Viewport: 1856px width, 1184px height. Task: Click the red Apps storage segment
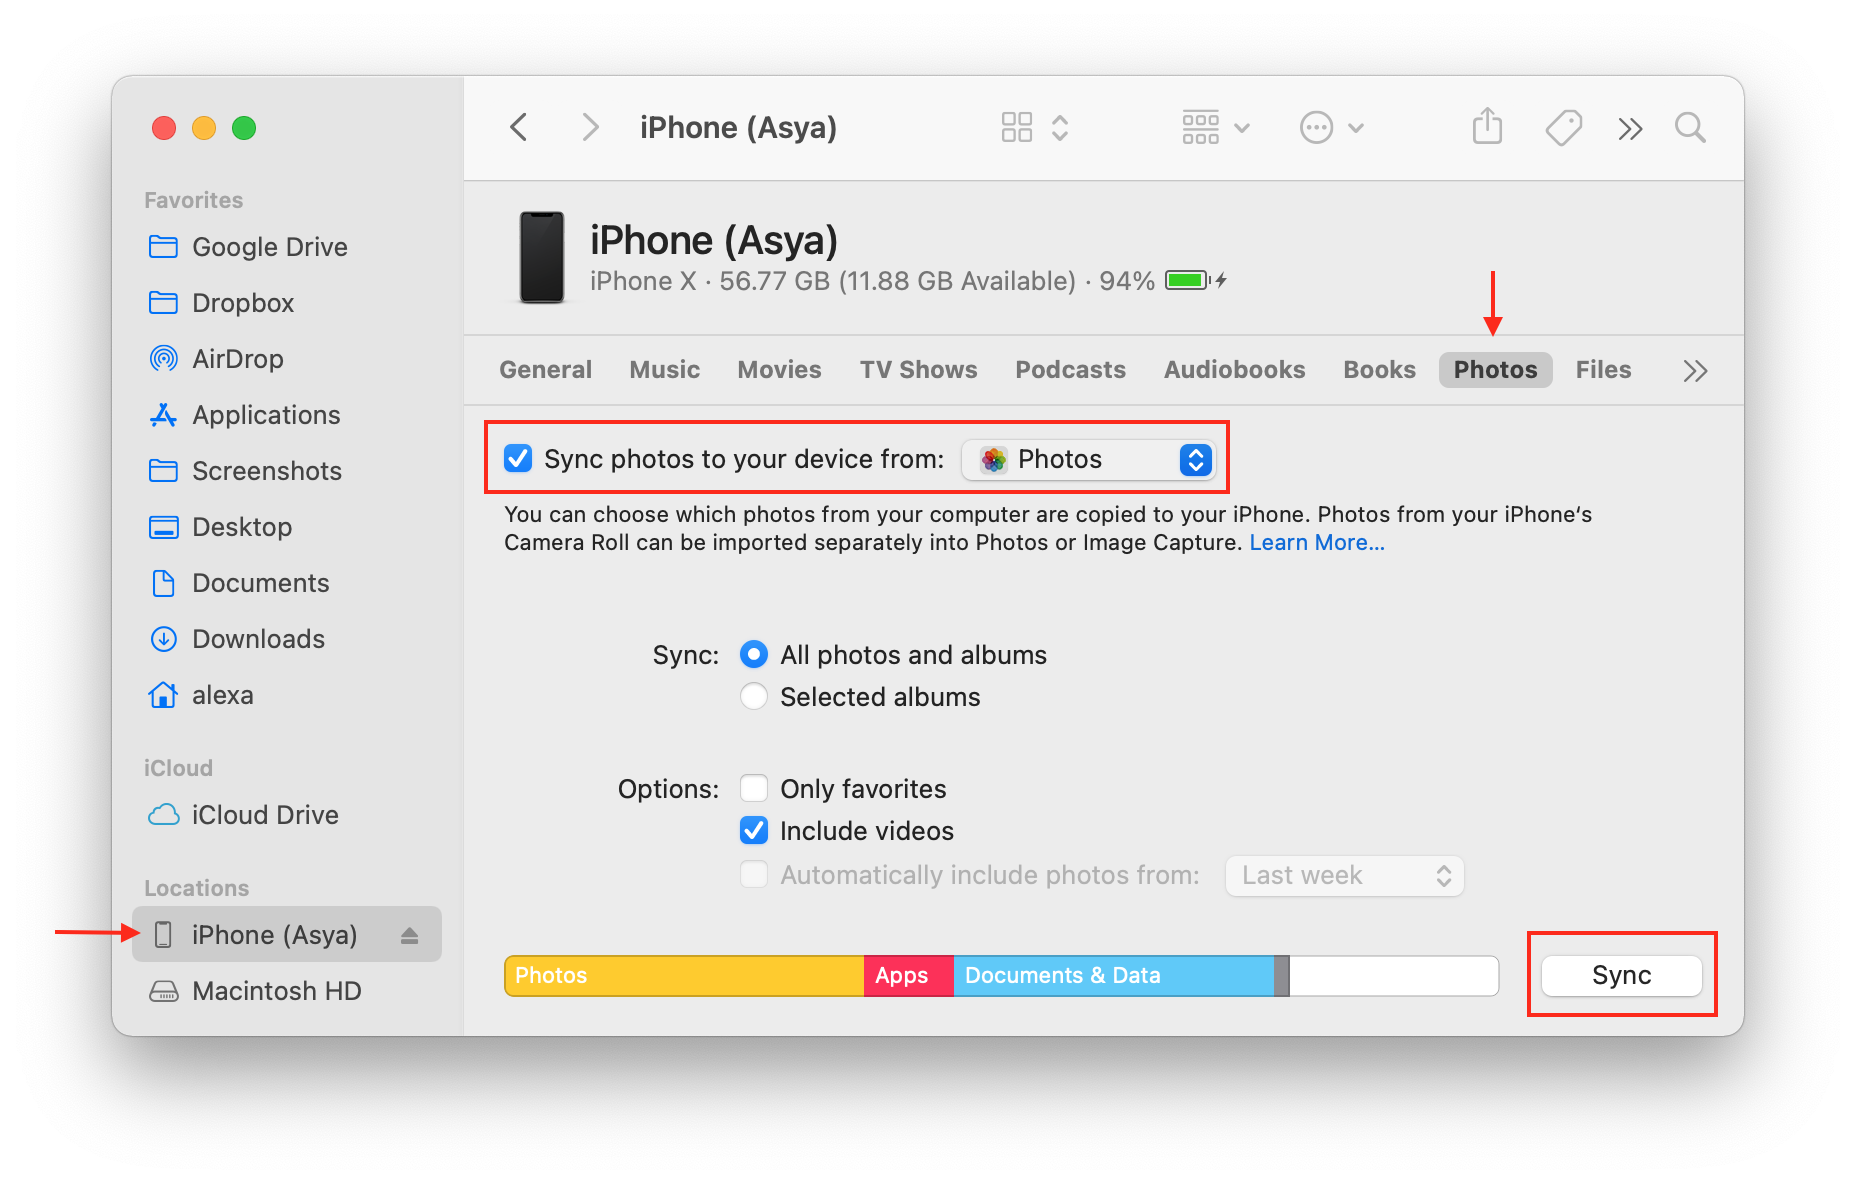(909, 976)
